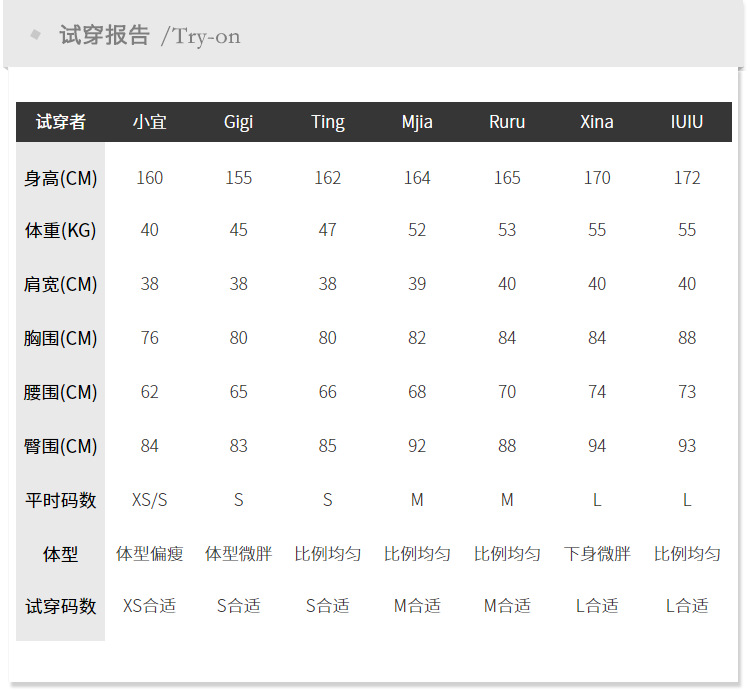Click the 胸围(CM) row label
The height and width of the screenshot is (690, 750).
coord(61,339)
